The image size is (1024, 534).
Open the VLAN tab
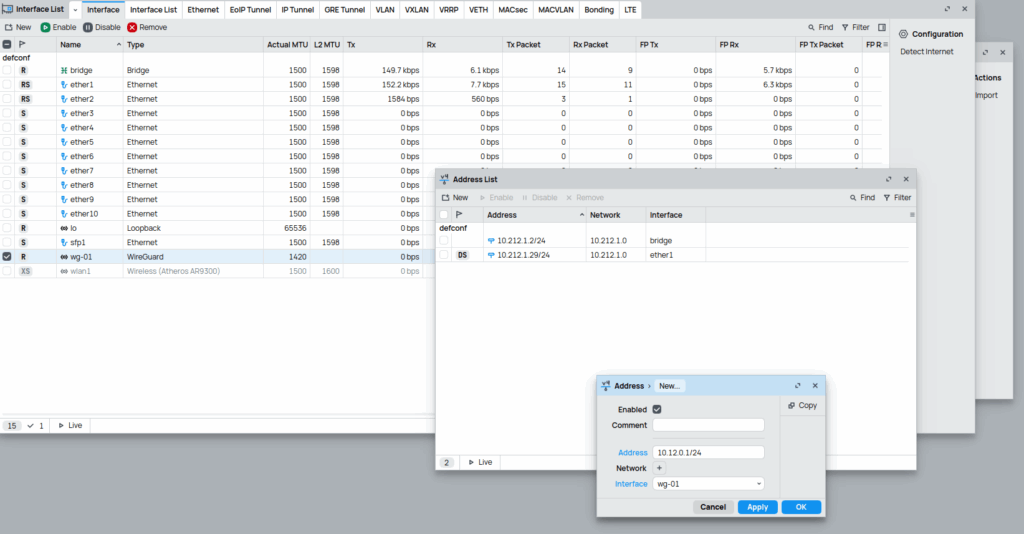coord(385,9)
